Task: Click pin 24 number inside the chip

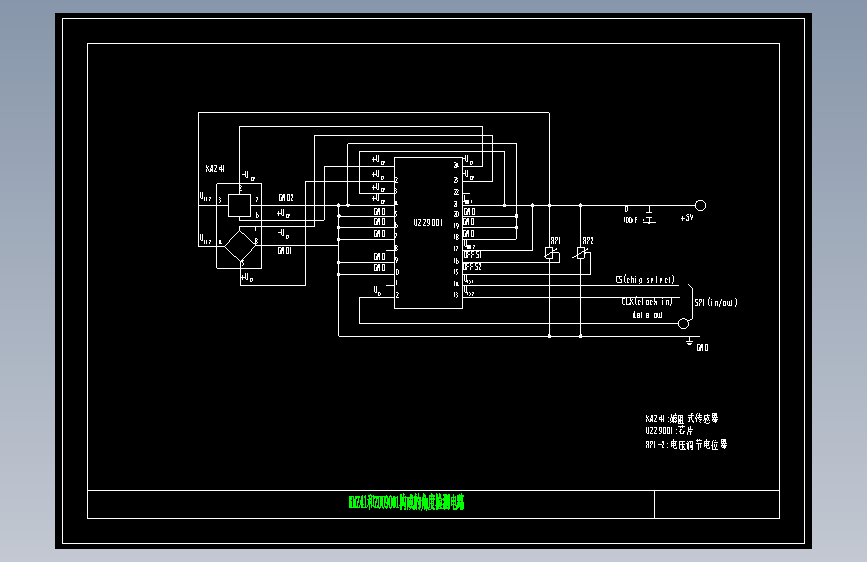Action: 456,165
